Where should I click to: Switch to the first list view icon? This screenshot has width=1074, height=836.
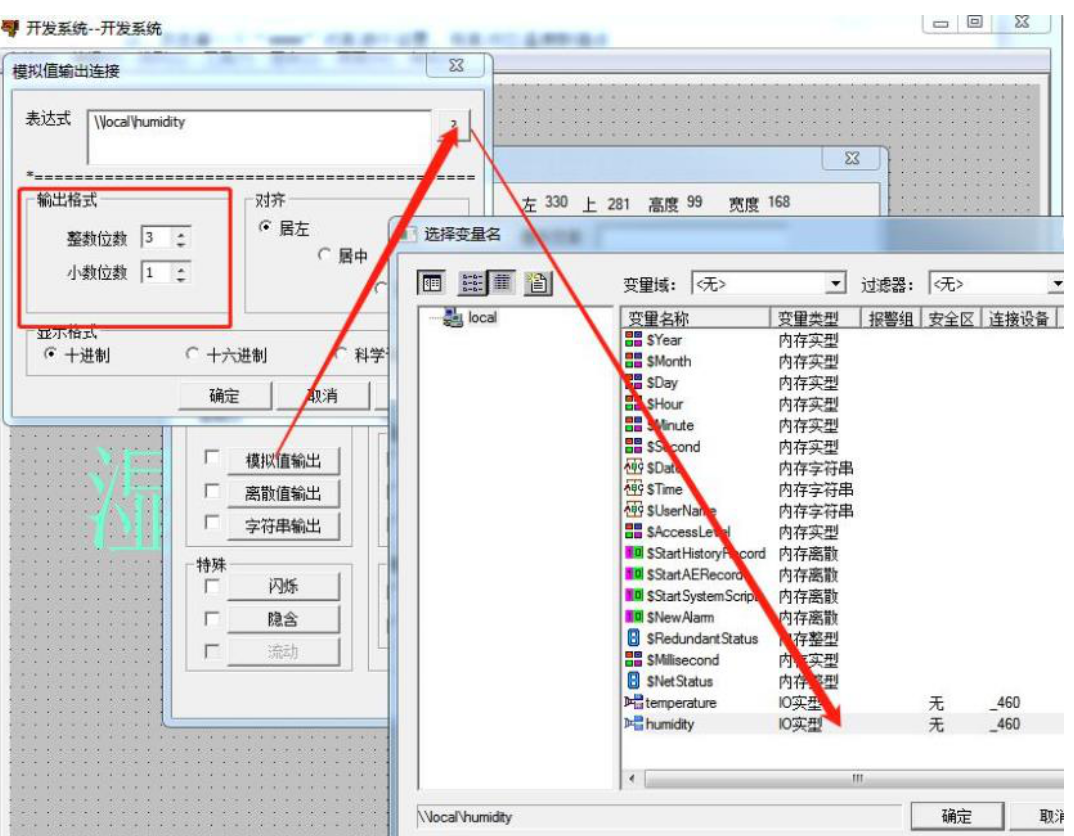click(x=432, y=283)
